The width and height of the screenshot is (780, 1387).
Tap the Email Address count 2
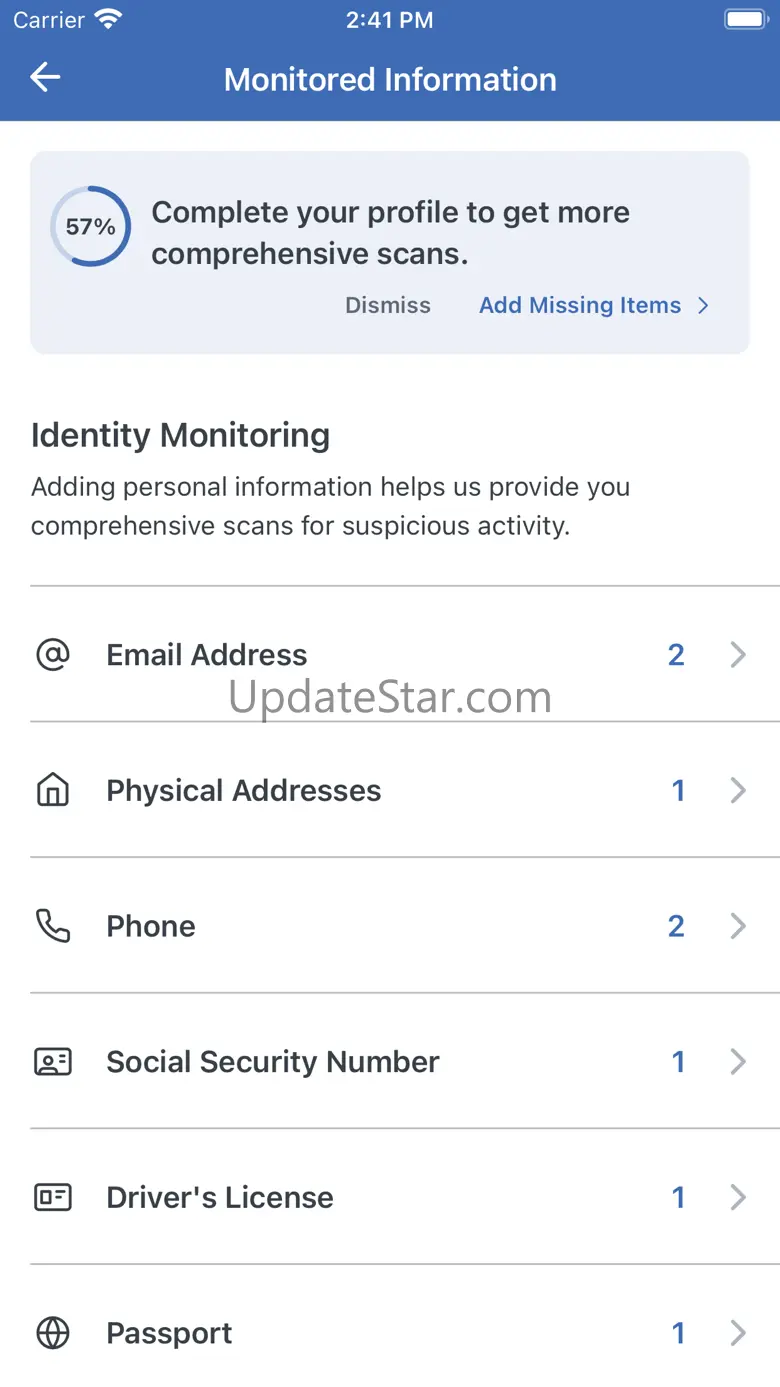677,655
